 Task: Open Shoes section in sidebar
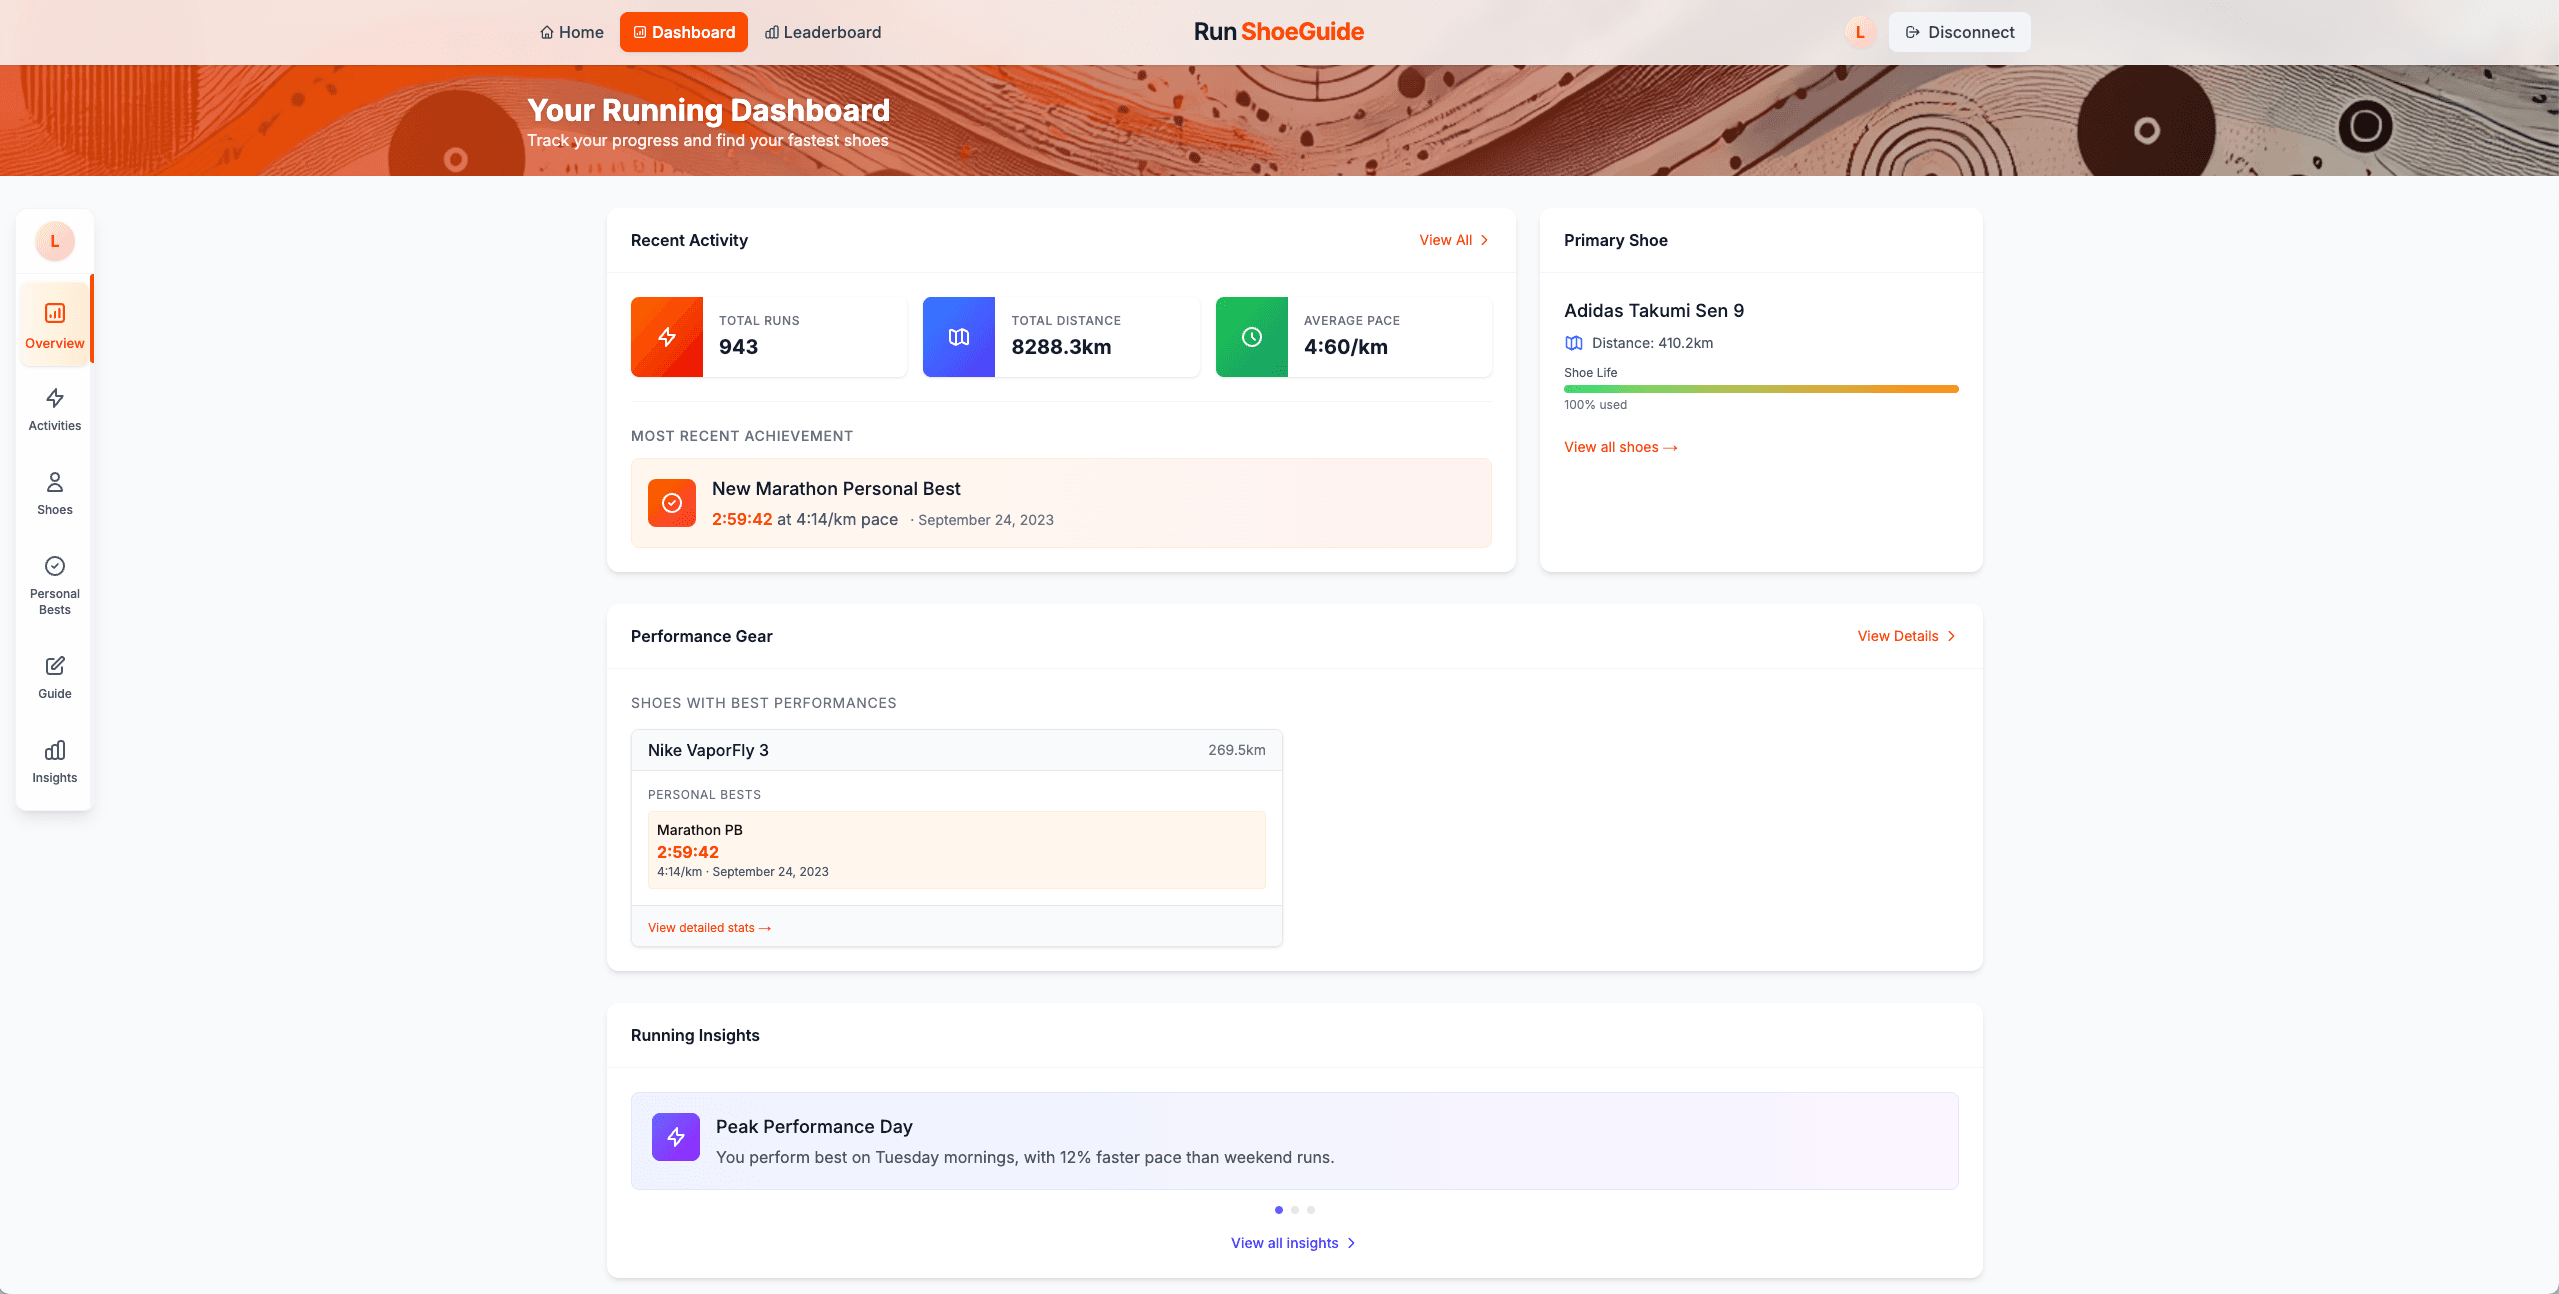click(x=55, y=493)
